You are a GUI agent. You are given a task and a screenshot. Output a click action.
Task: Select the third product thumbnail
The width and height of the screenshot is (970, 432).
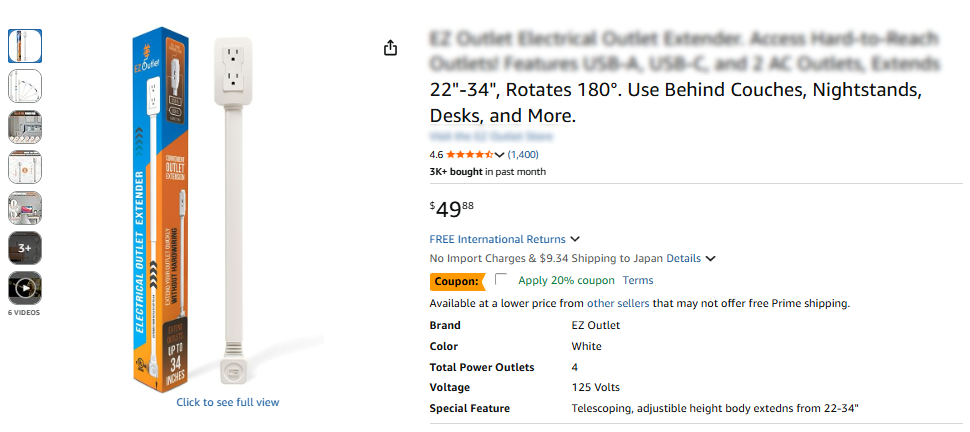coord(25,126)
